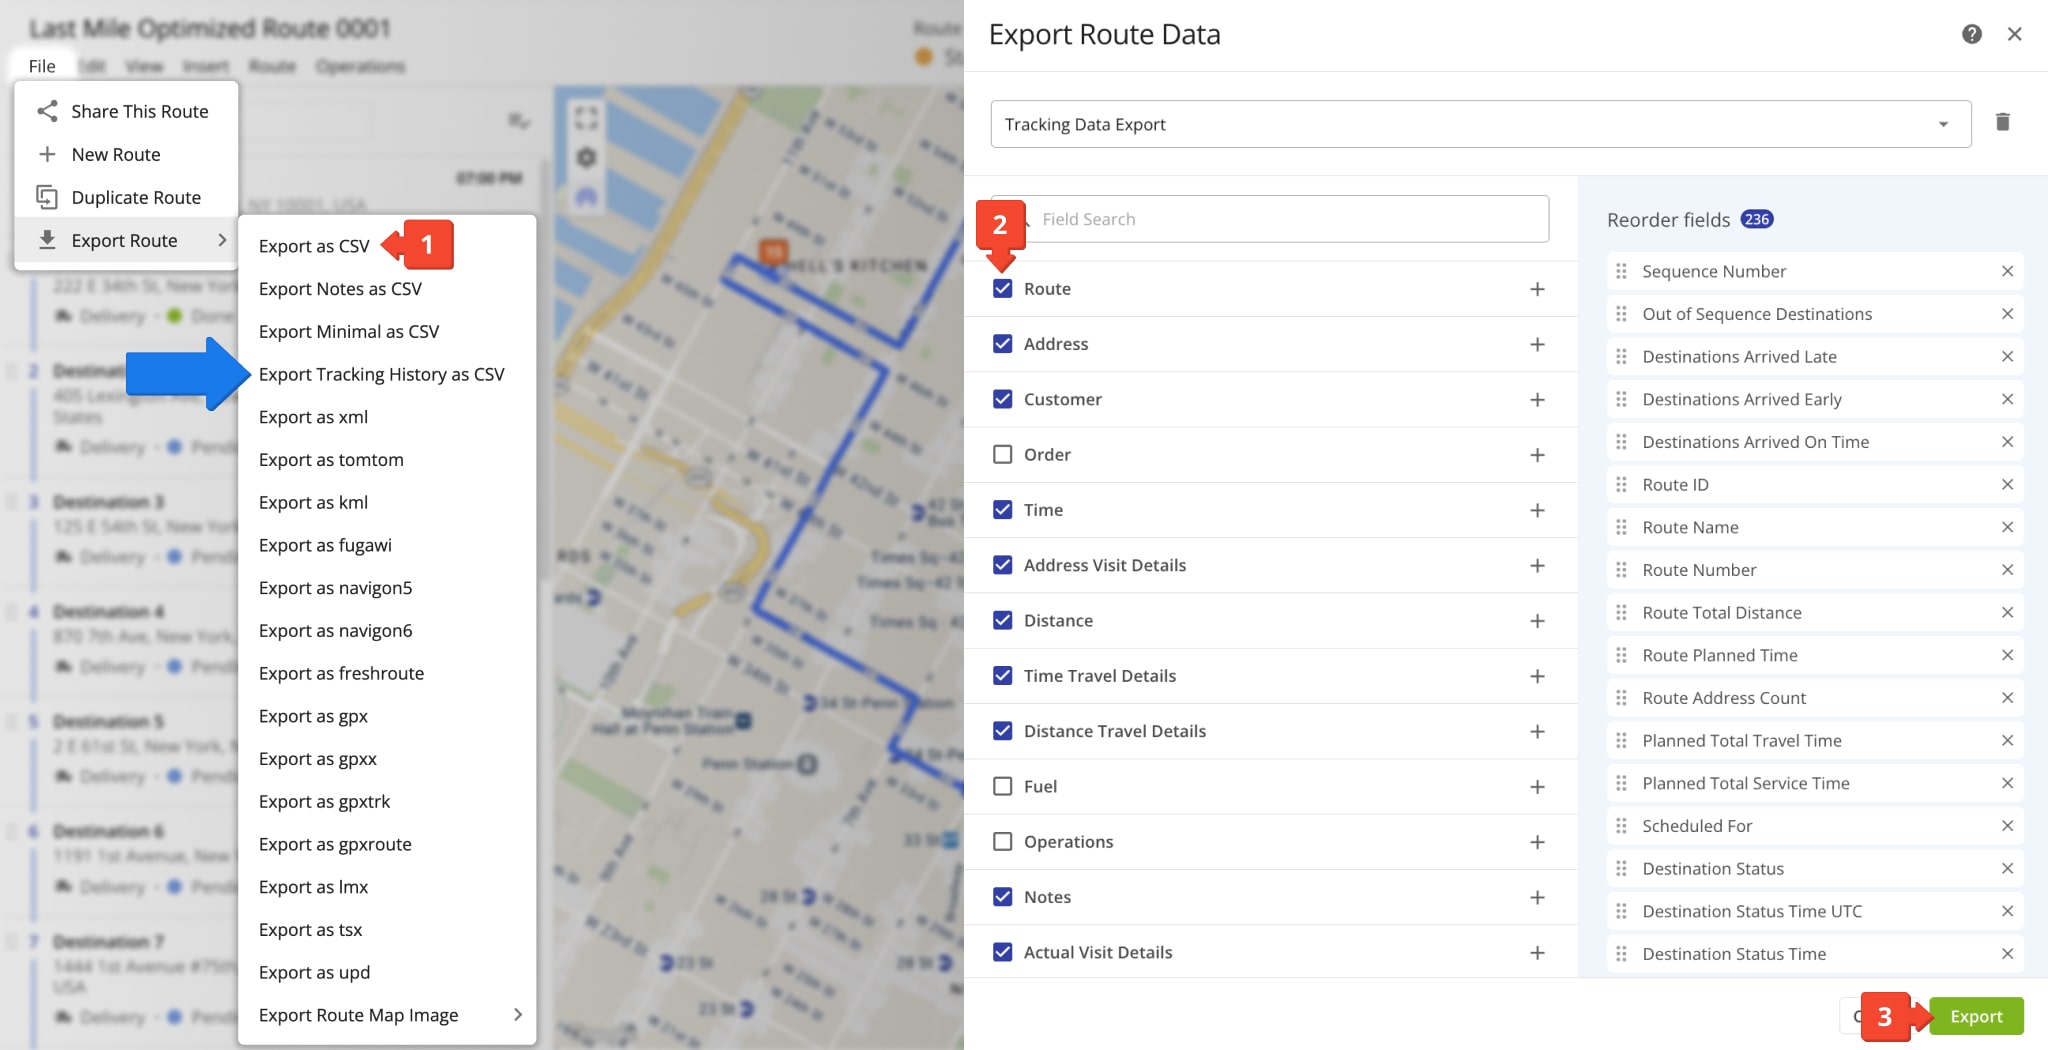Open the Tracking Data Export template dropdown
The width and height of the screenshot is (2048, 1050).
point(1480,124)
